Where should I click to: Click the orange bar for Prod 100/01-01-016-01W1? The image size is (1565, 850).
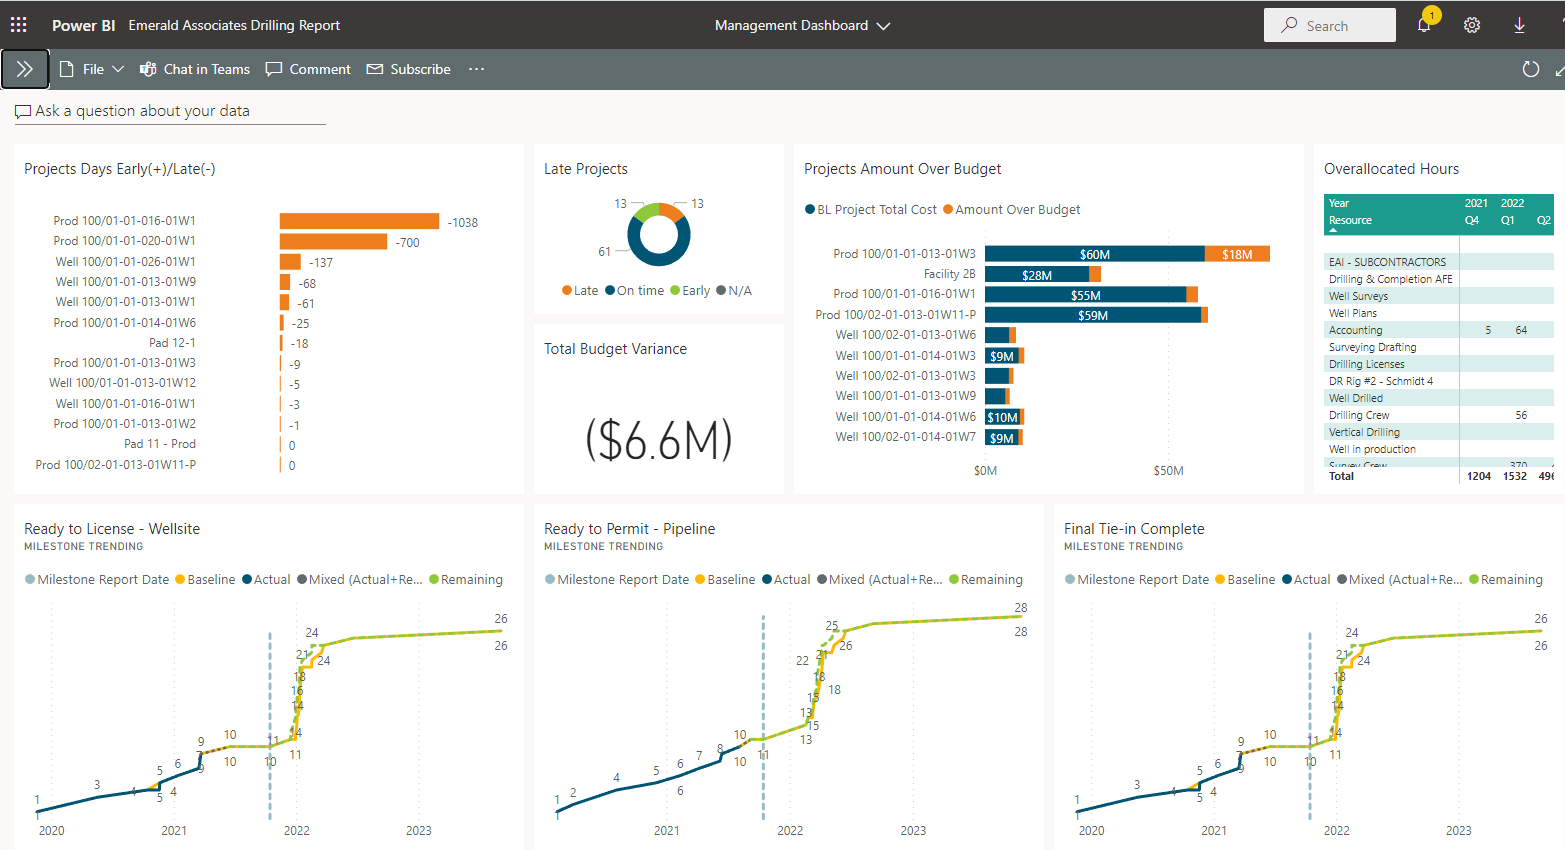point(359,221)
